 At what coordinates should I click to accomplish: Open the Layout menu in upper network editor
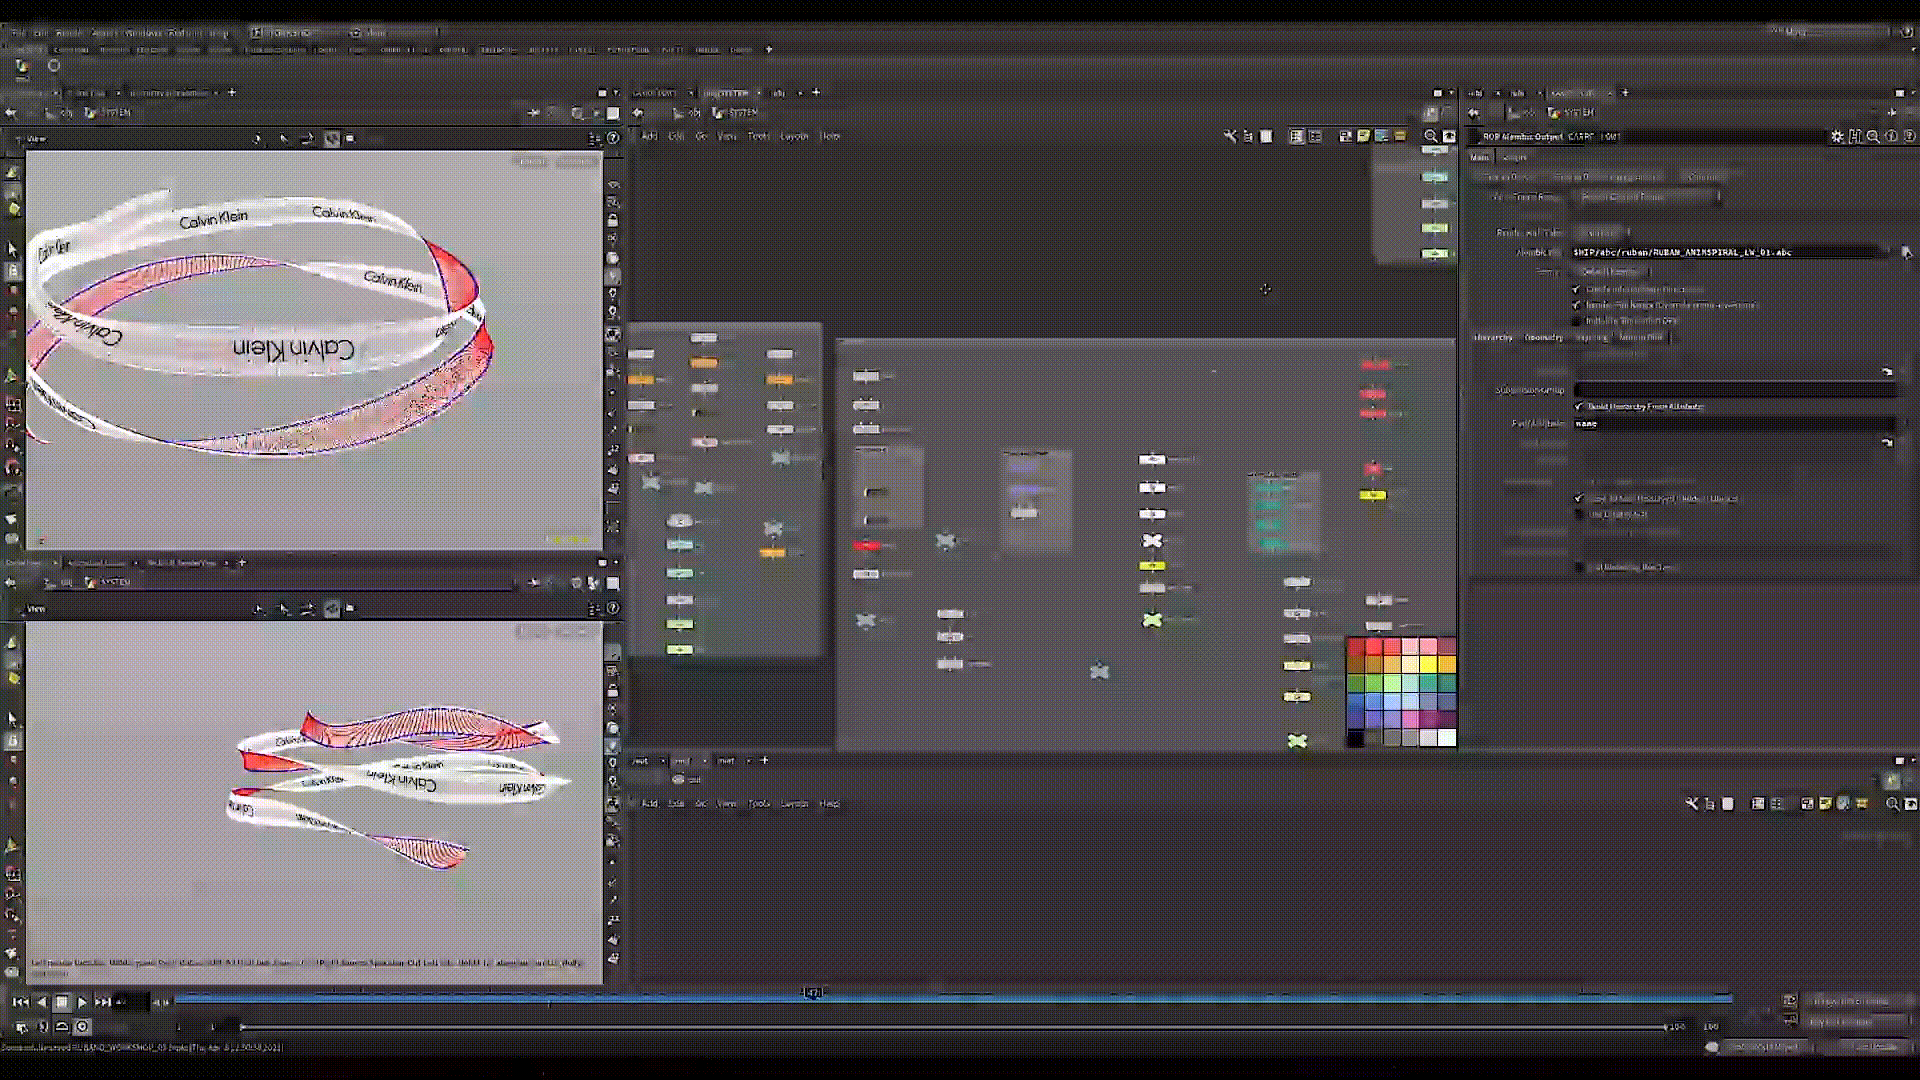coord(794,136)
